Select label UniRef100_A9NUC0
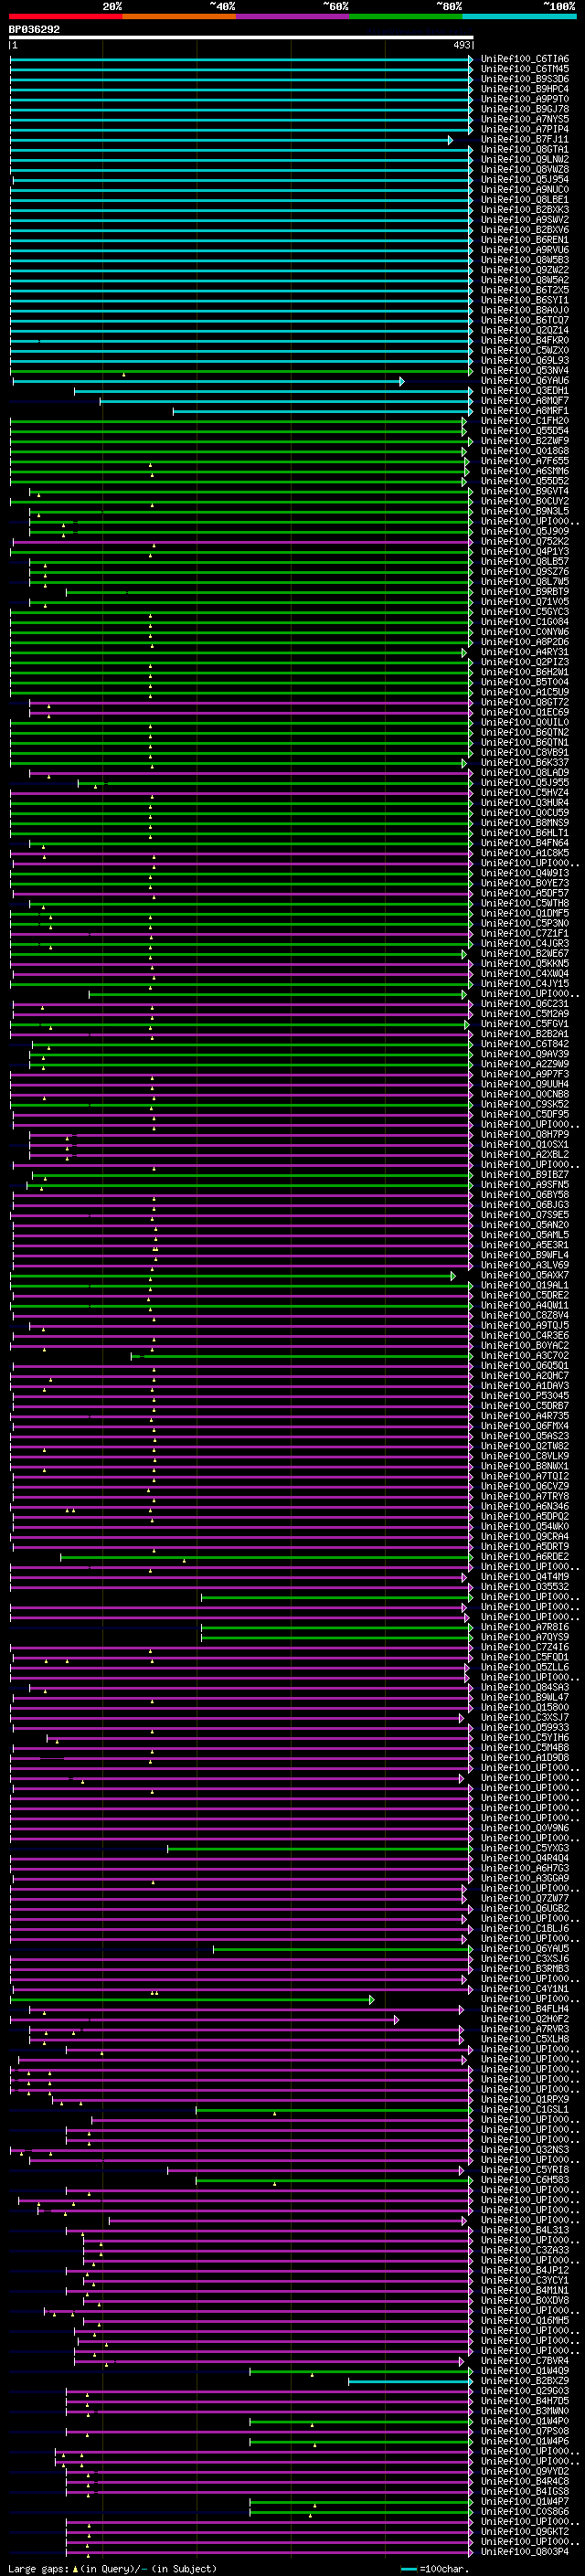The image size is (585, 2576). point(525,189)
